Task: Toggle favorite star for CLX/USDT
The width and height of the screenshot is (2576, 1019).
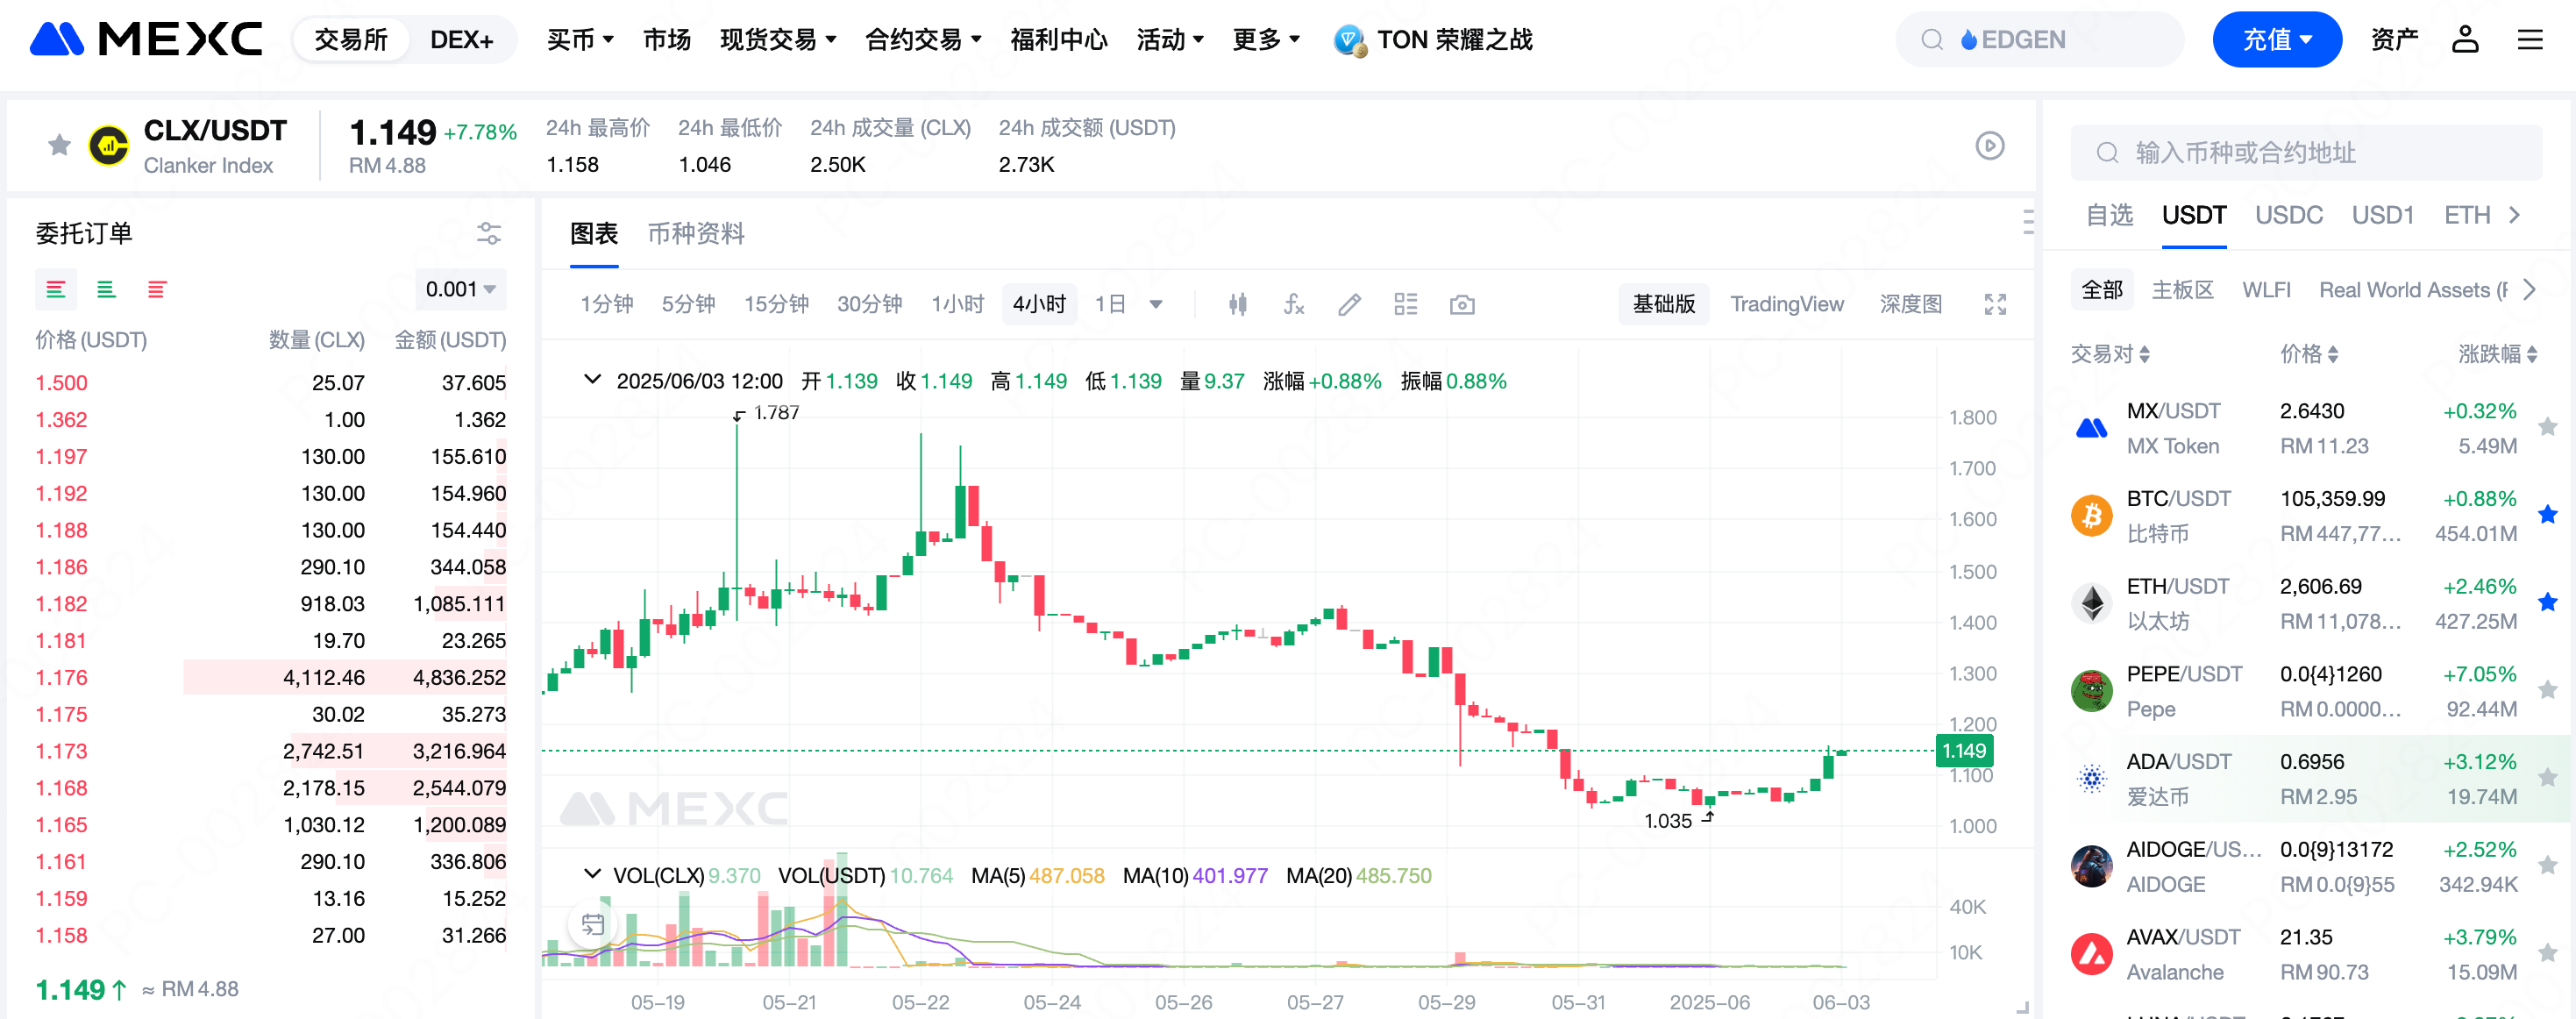Action: click(x=59, y=146)
